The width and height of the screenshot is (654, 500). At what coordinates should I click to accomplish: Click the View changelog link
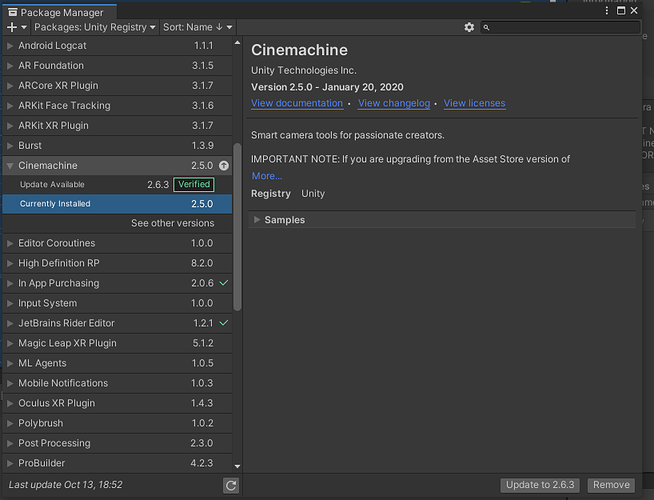pyautogui.click(x=394, y=103)
